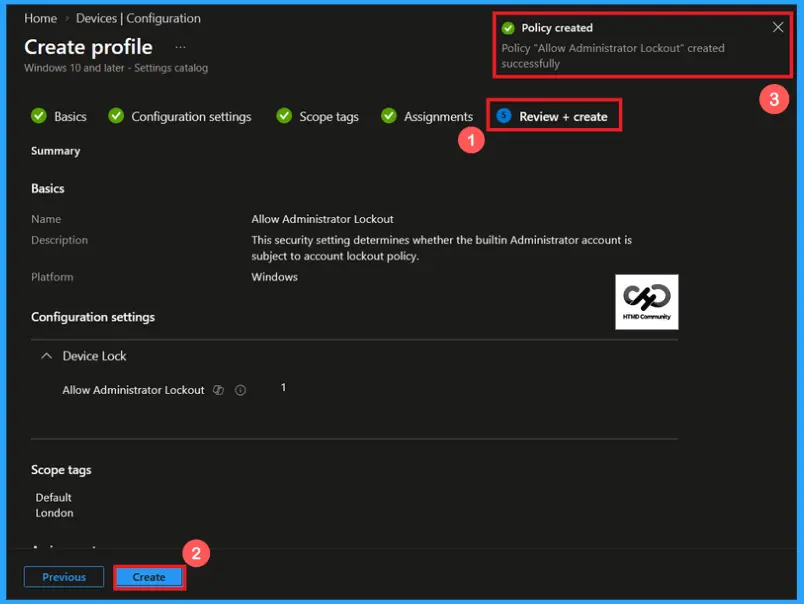Click the description text about builtin Administrator

(x=441, y=248)
